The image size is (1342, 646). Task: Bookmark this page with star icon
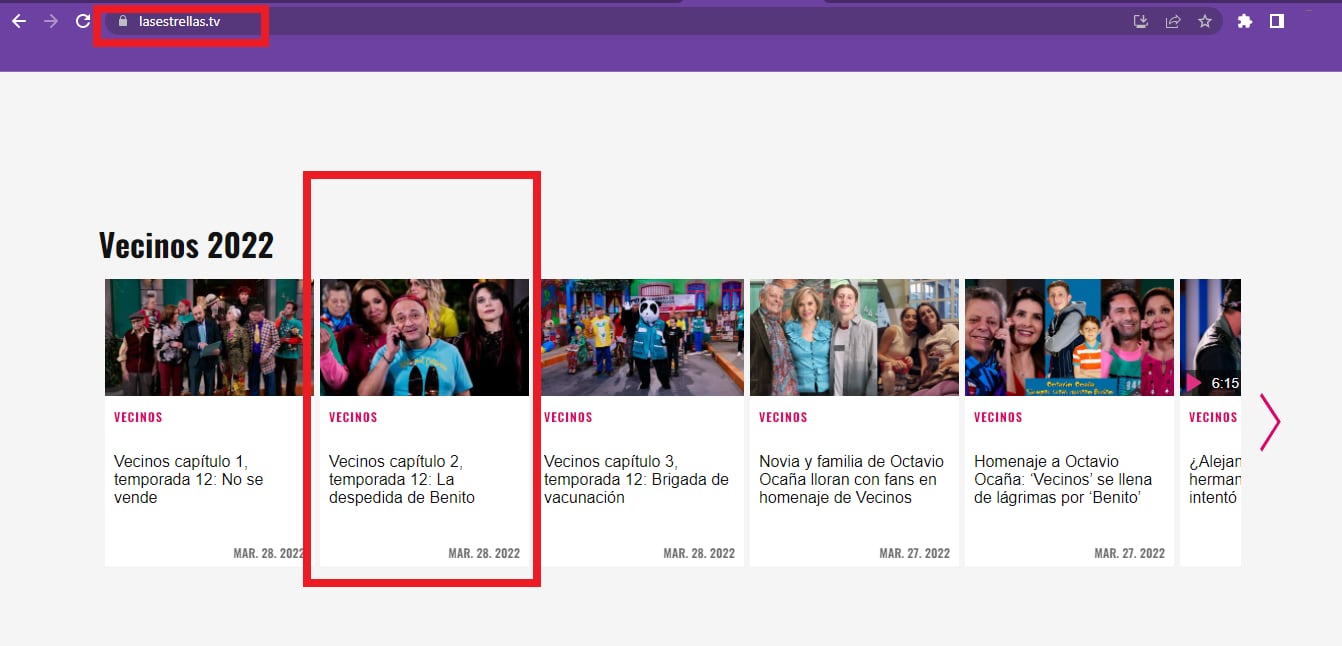[x=1205, y=21]
